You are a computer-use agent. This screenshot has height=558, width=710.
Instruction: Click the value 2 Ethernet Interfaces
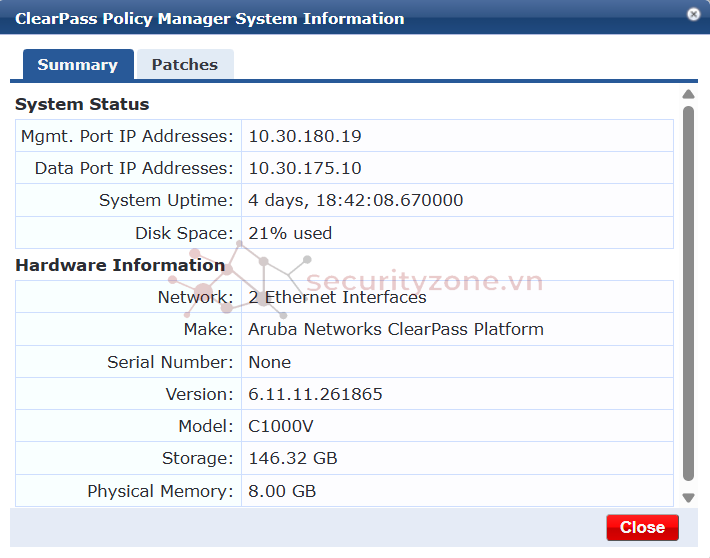coord(337,298)
